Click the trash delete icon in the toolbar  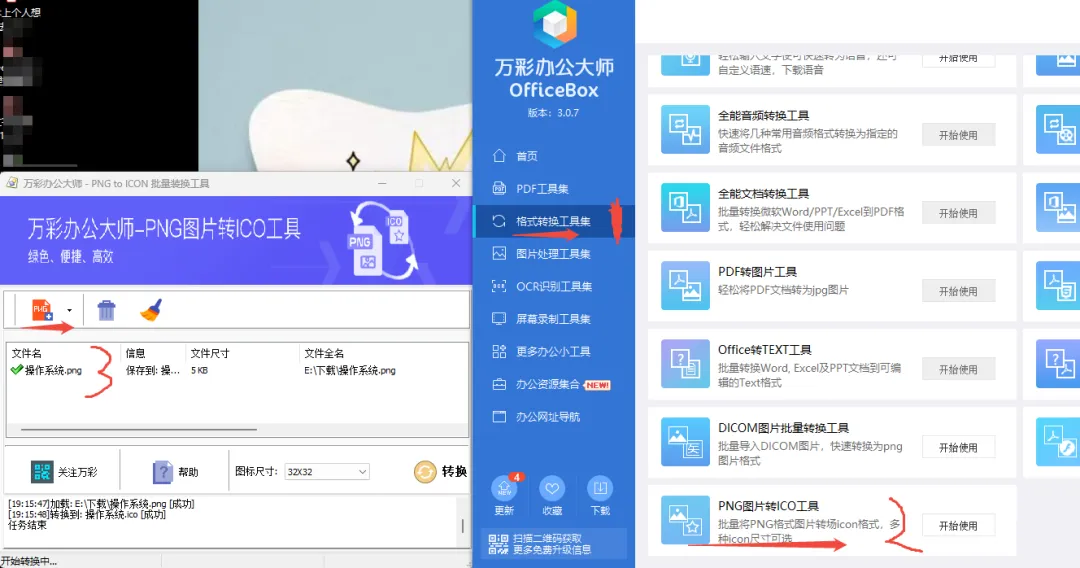tap(106, 310)
